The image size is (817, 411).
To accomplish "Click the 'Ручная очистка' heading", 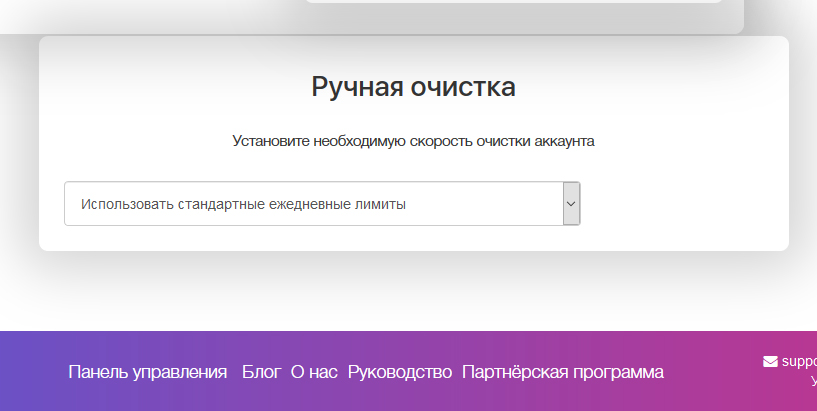I will tap(413, 87).
